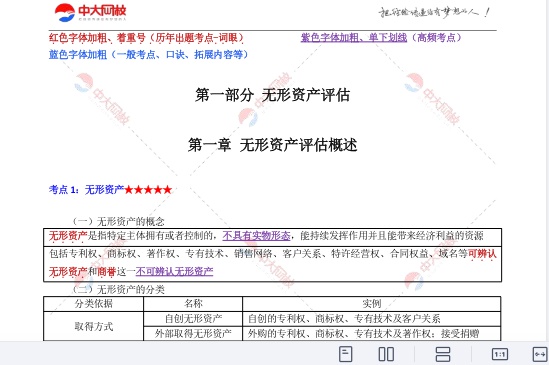This screenshot has height=365, width=549.
Task: Click the heading 第一部分 无形资产评估
Action: pos(272,95)
